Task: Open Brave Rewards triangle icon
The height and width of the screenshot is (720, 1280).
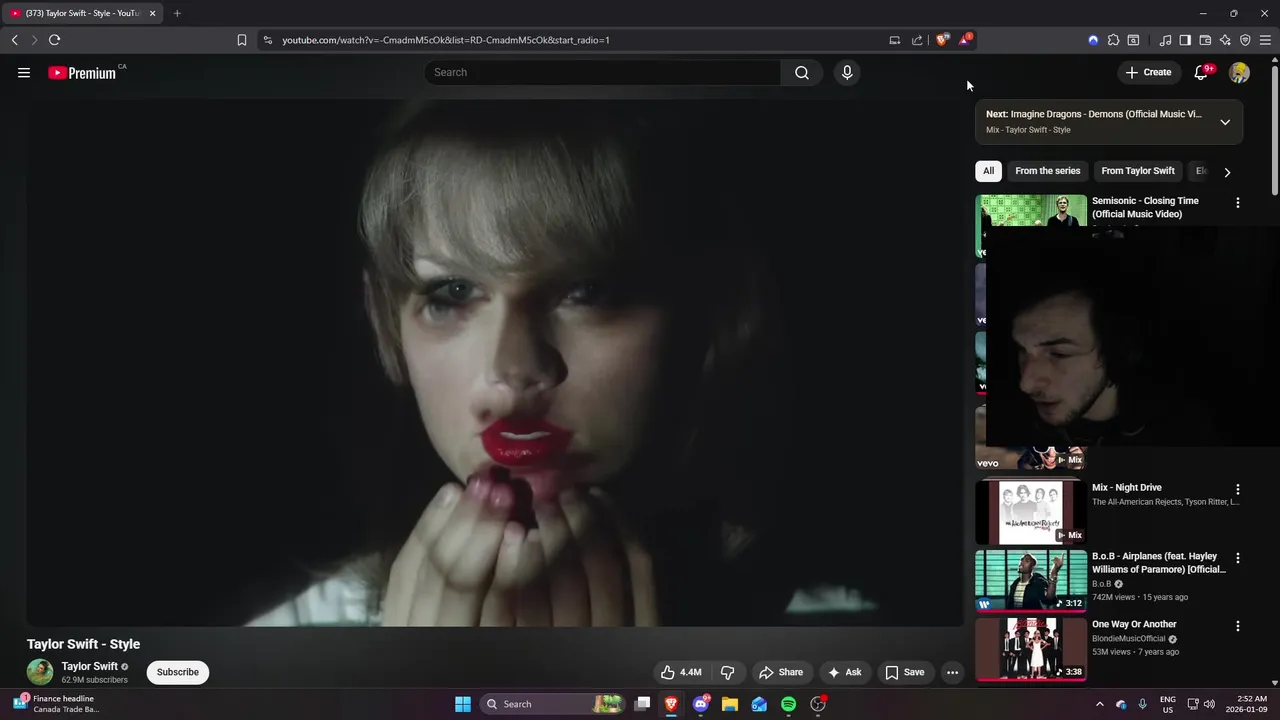Action: 965,40
